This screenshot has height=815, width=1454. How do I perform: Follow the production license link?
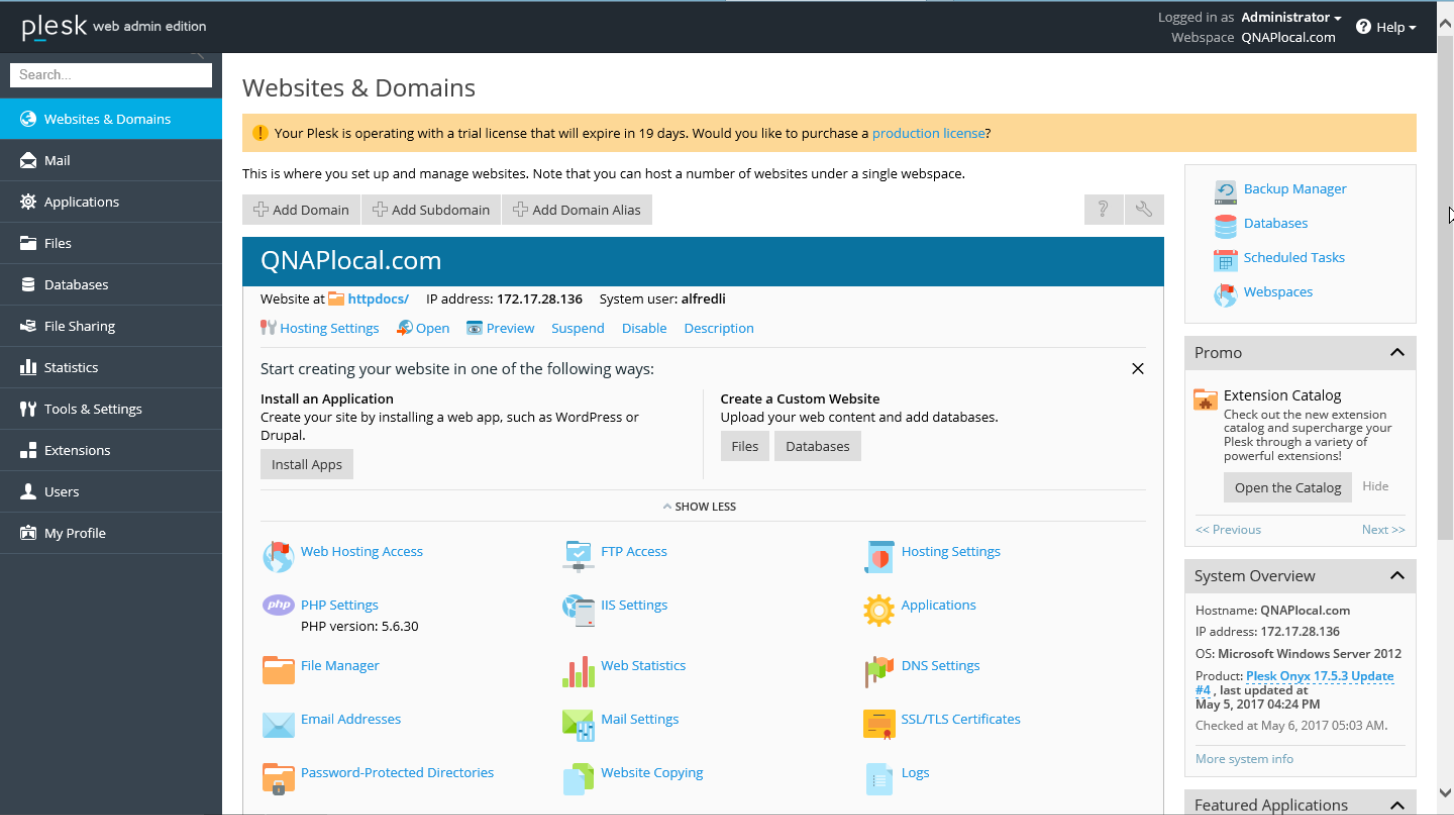[928, 133]
